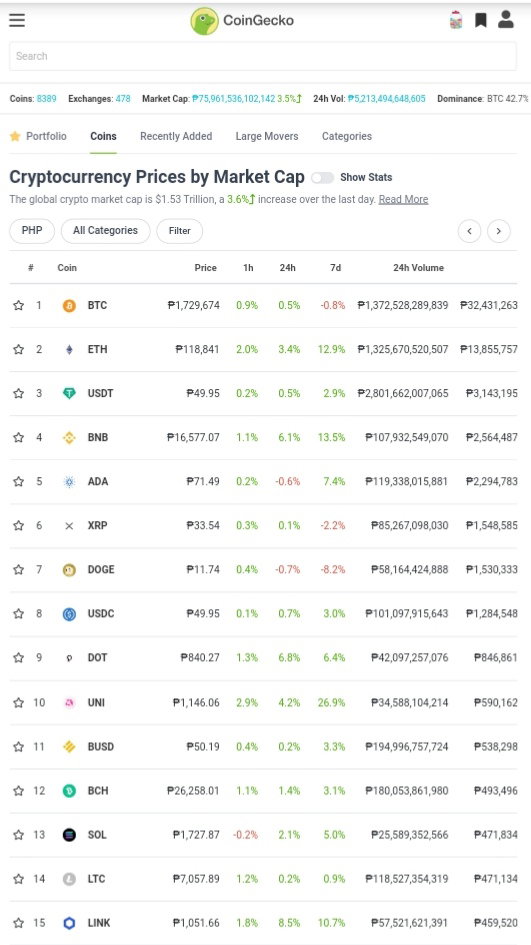Sort by the 24h Volume column header
Viewport: 531px width, 945px height.
click(418, 268)
